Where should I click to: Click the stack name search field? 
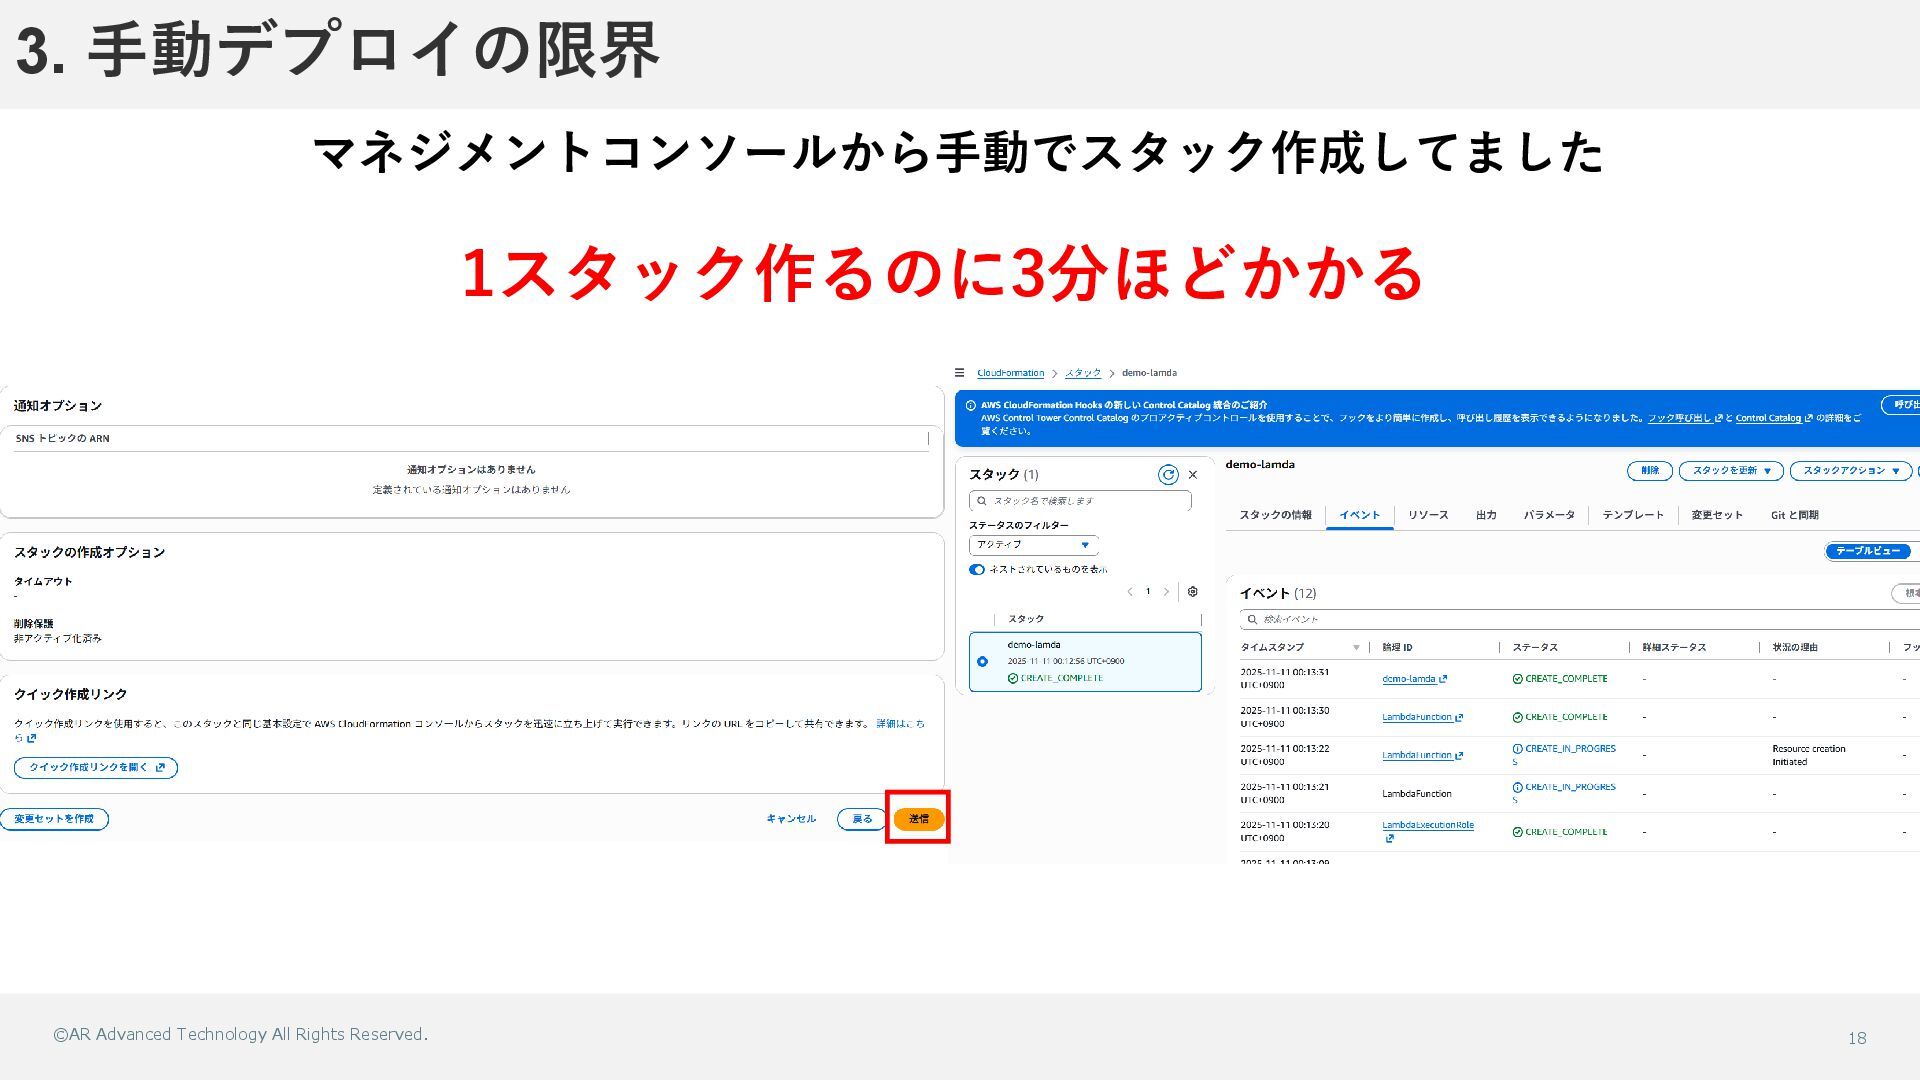pos(1080,501)
